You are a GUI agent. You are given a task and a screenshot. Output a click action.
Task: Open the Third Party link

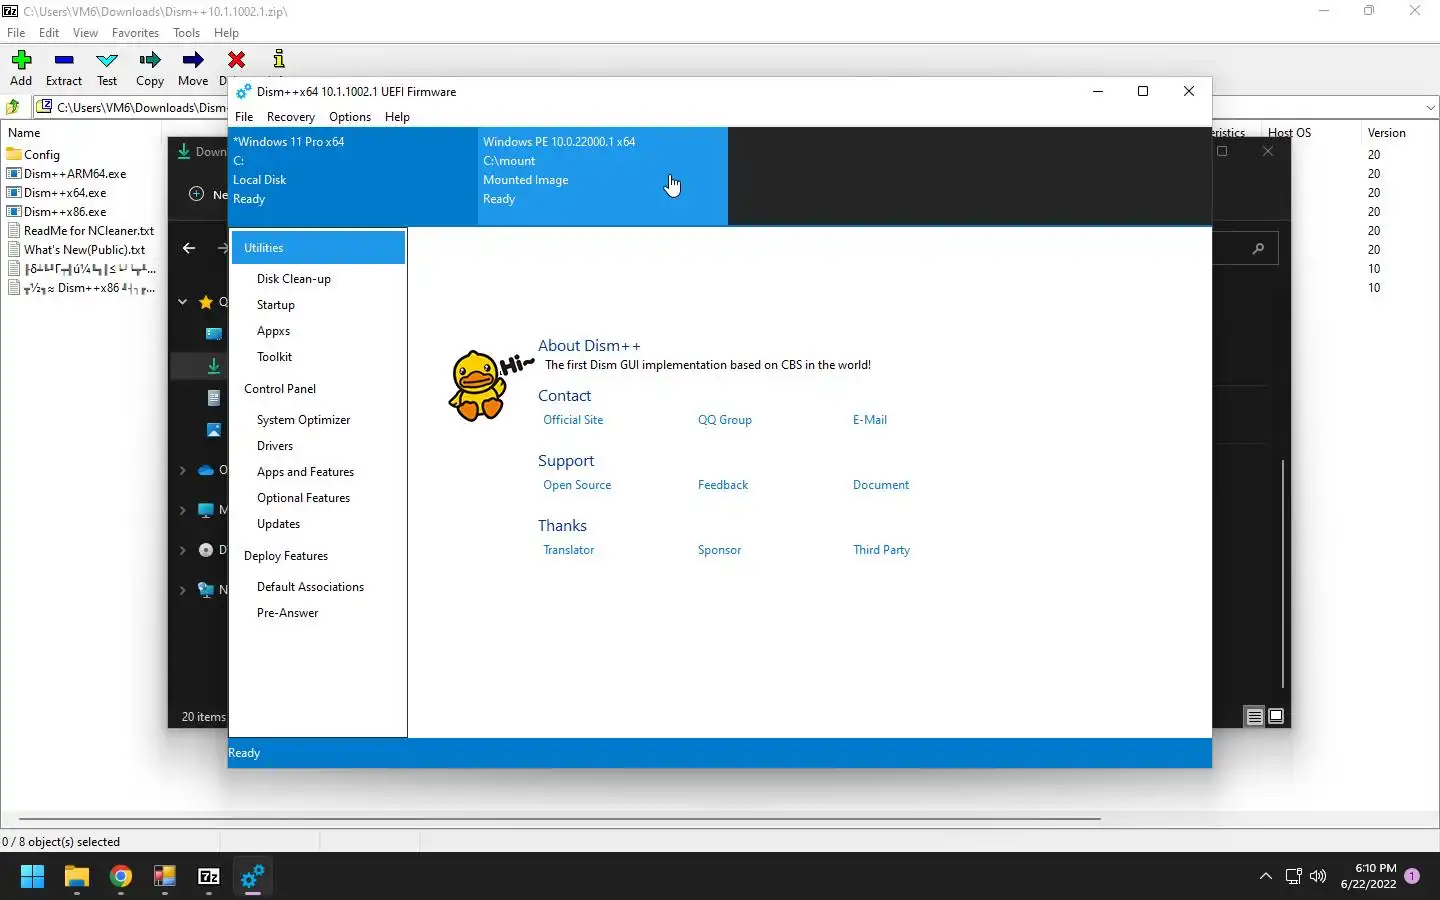pos(881,550)
